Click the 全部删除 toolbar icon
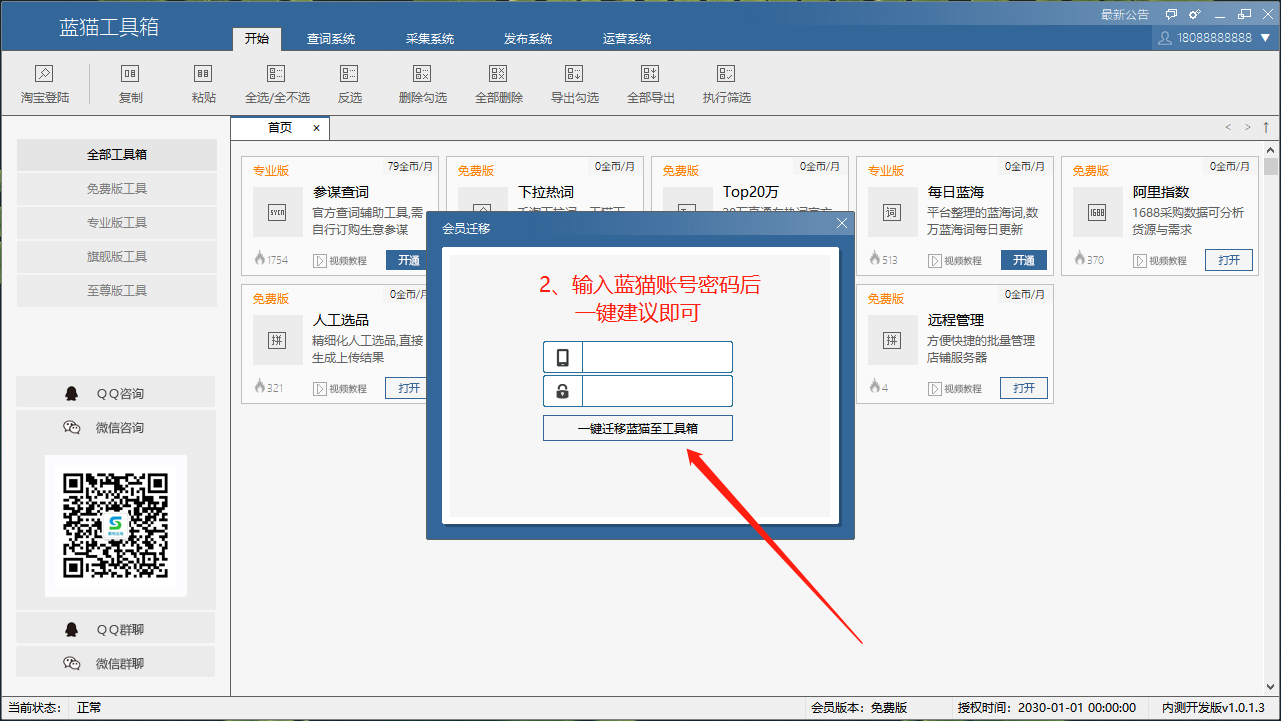The image size is (1281, 721). pos(498,74)
